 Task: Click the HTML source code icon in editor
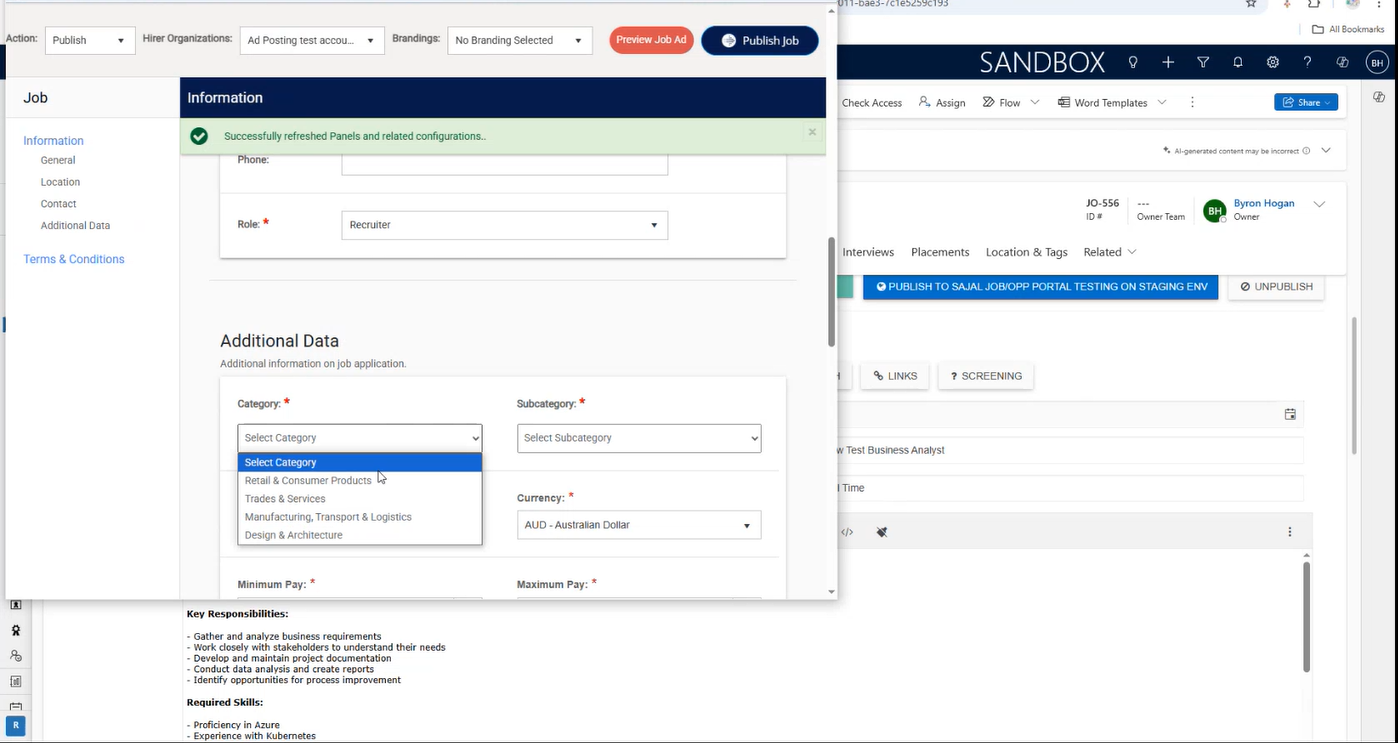tap(847, 532)
